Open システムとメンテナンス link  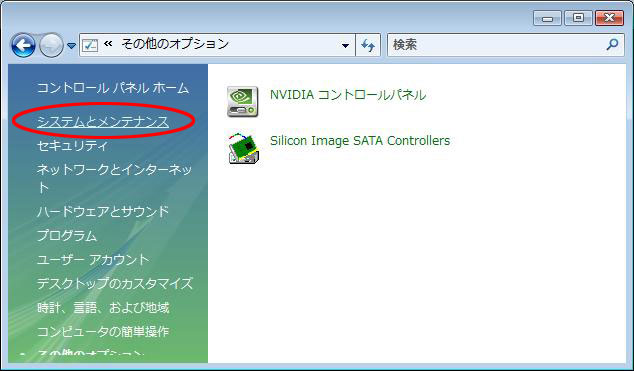pyautogui.click(x=103, y=121)
